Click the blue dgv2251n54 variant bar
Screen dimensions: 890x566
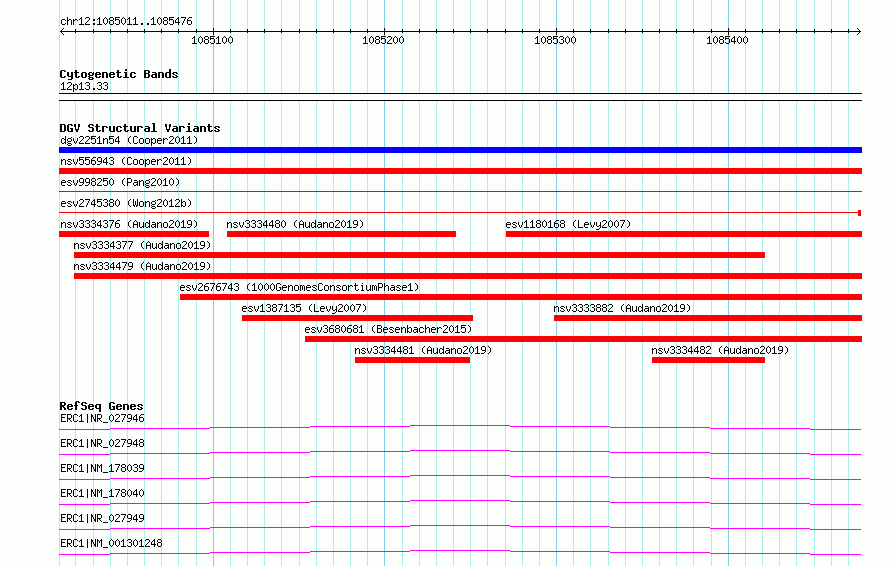(460, 150)
